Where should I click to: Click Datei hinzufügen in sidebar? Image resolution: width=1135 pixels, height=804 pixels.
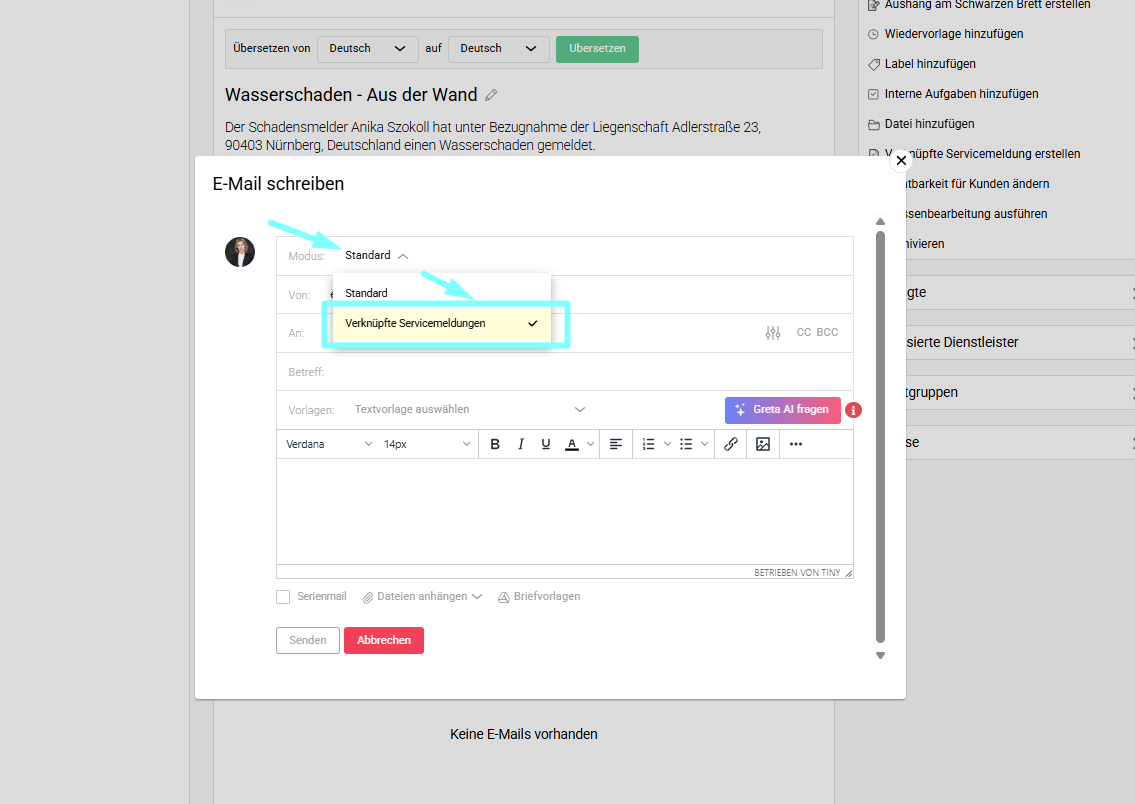click(x=929, y=124)
